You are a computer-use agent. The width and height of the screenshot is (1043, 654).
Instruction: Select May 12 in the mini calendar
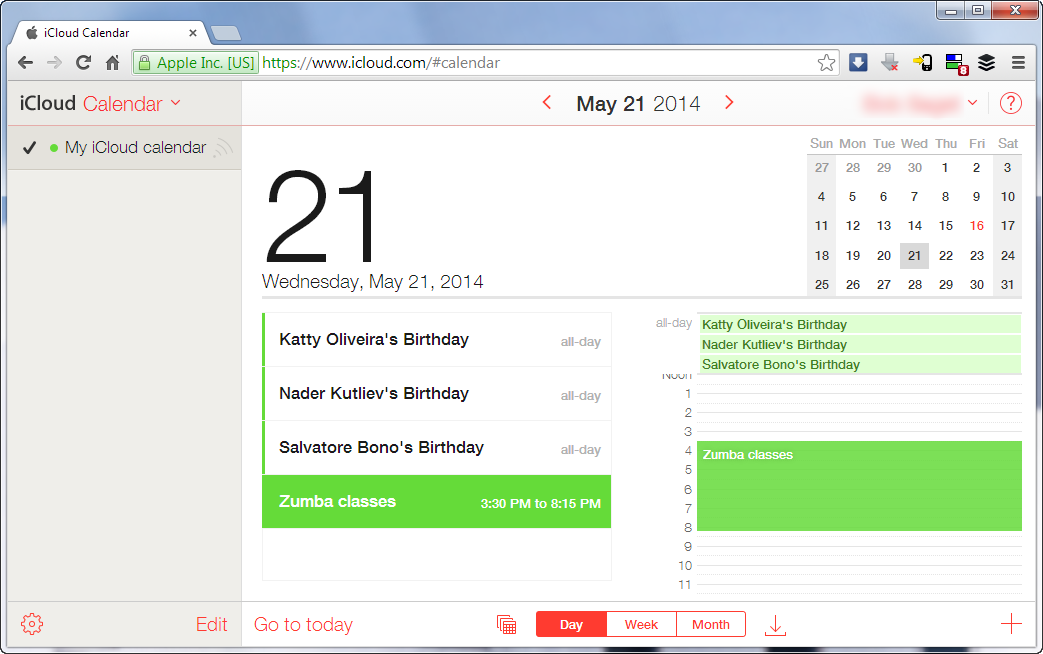coord(853,226)
